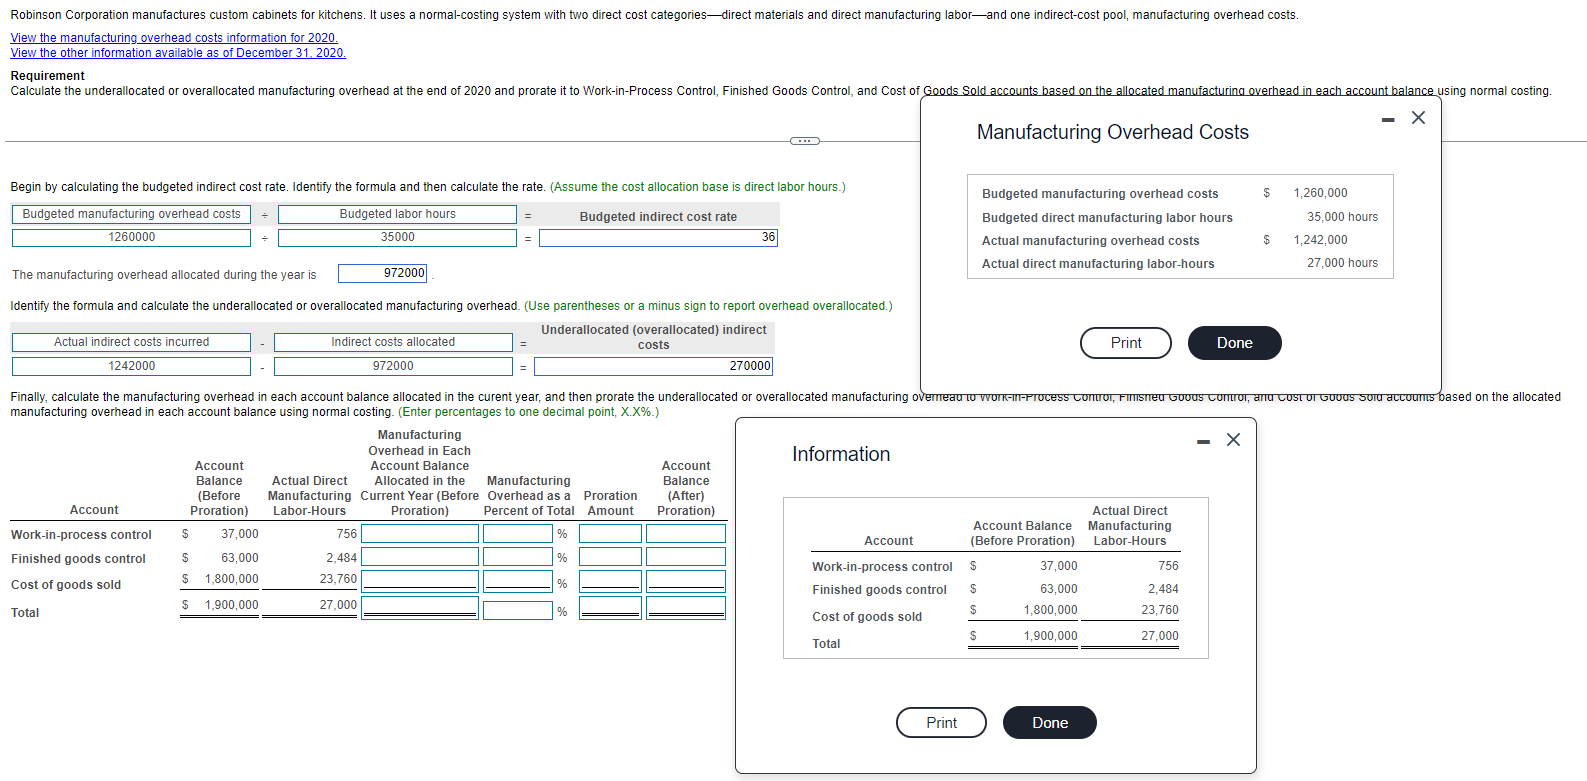This screenshot has height=781, width=1587.
Task: Click Work-in-process control proration amount input
Action: tap(610, 534)
